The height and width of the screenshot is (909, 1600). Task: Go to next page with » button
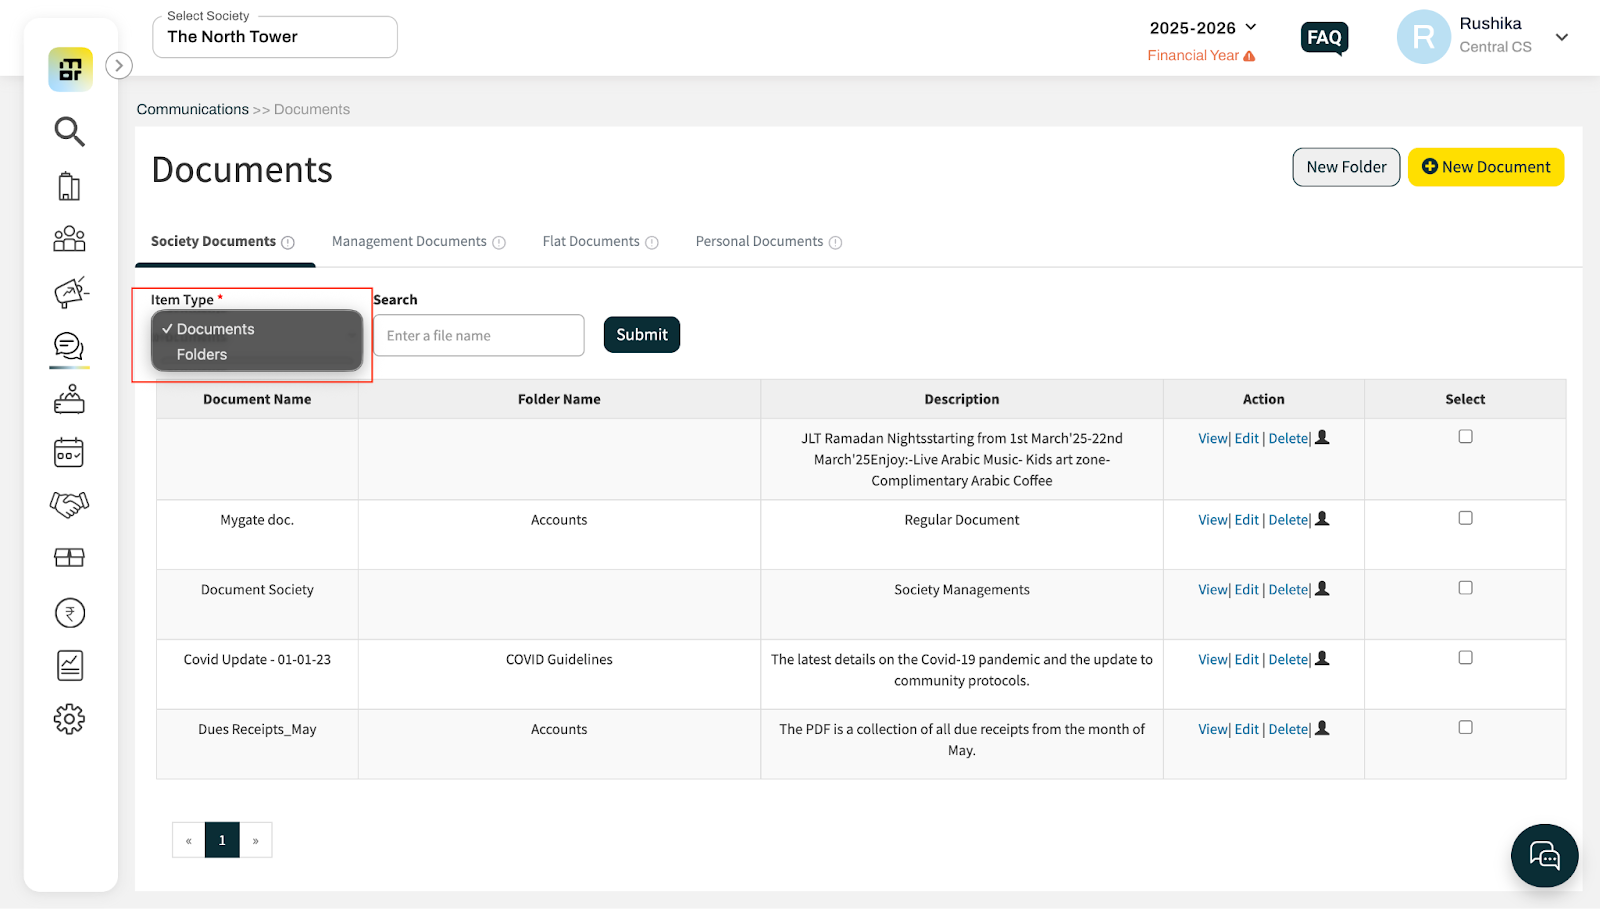tap(256, 840)
